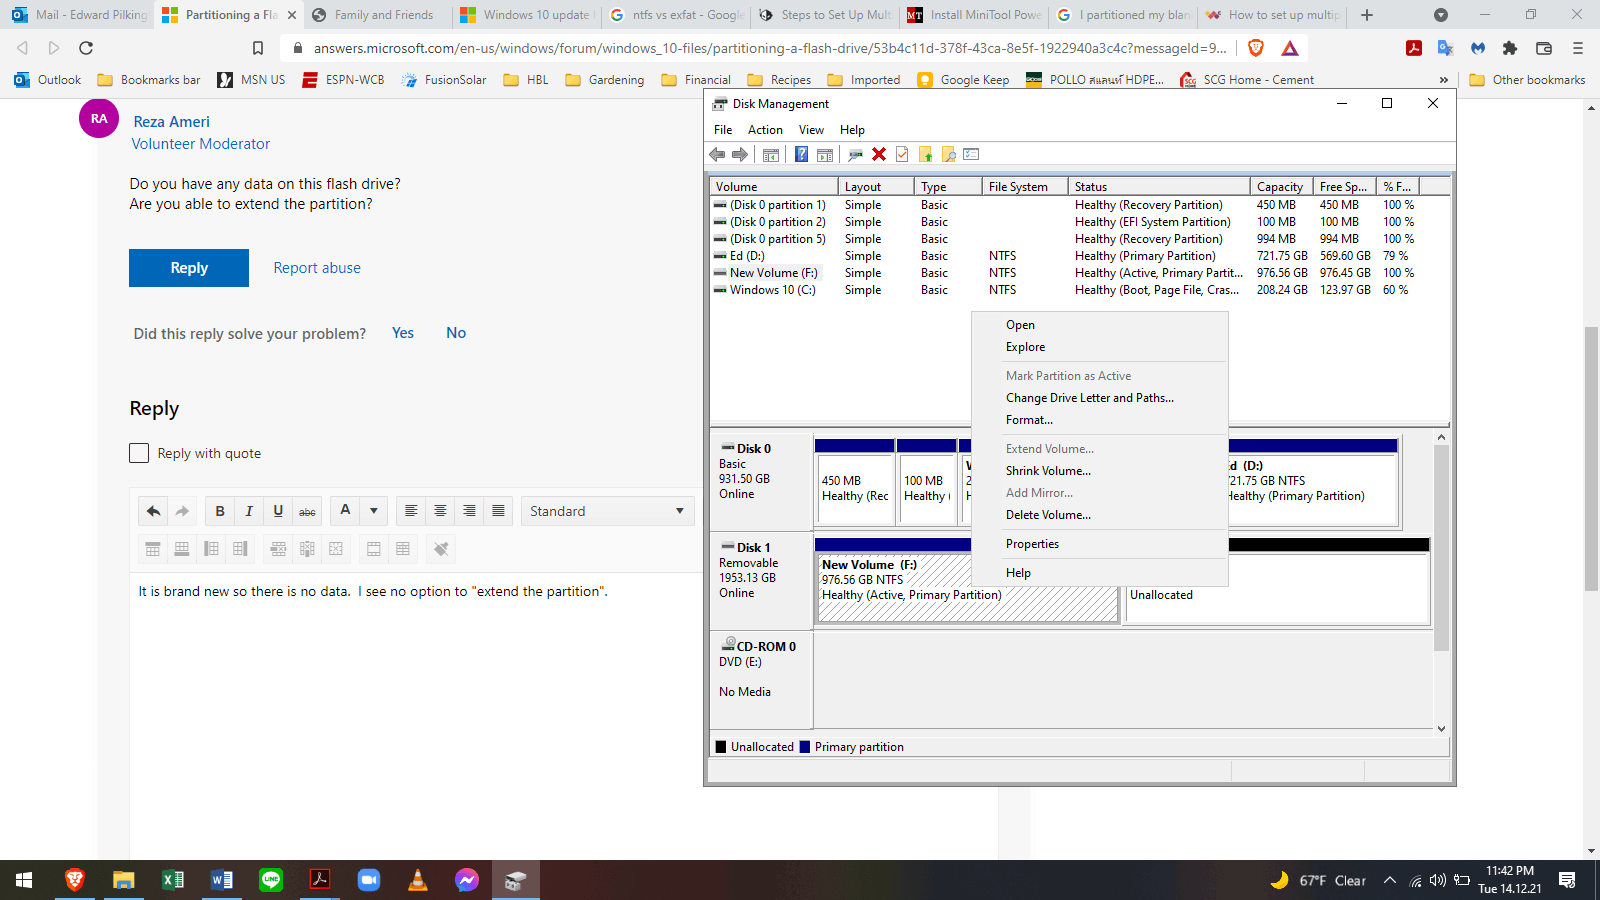This screenshot has width=1600, height=900.
Task: Open the Standard paragraph style dropdown
Action: coord(607,511)
